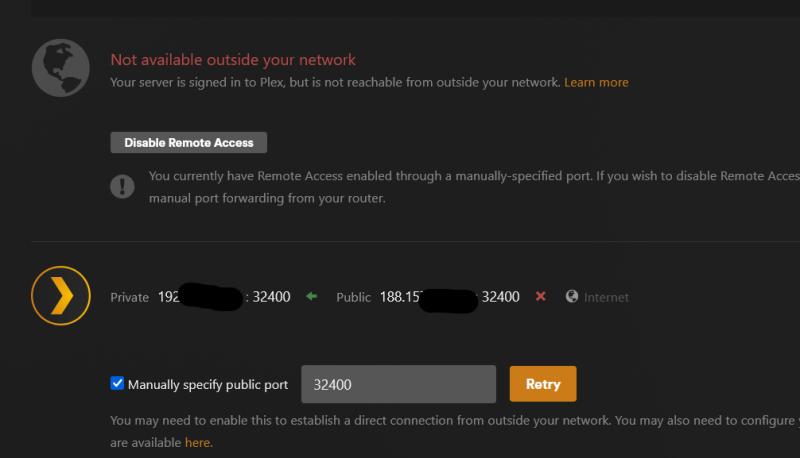Click the orange Plex chevron logo
800x458 pixels.
[61, 296]
